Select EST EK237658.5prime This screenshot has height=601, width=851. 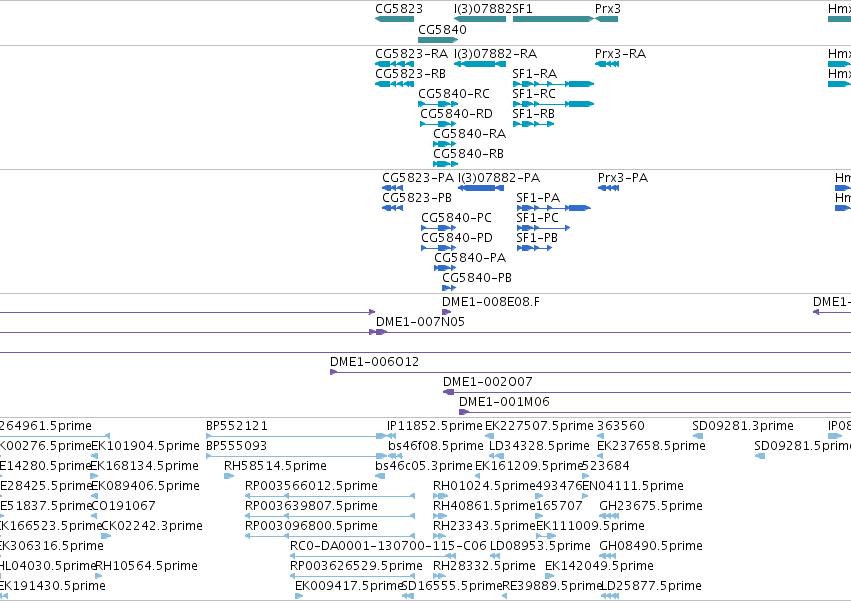pos(600,456)
